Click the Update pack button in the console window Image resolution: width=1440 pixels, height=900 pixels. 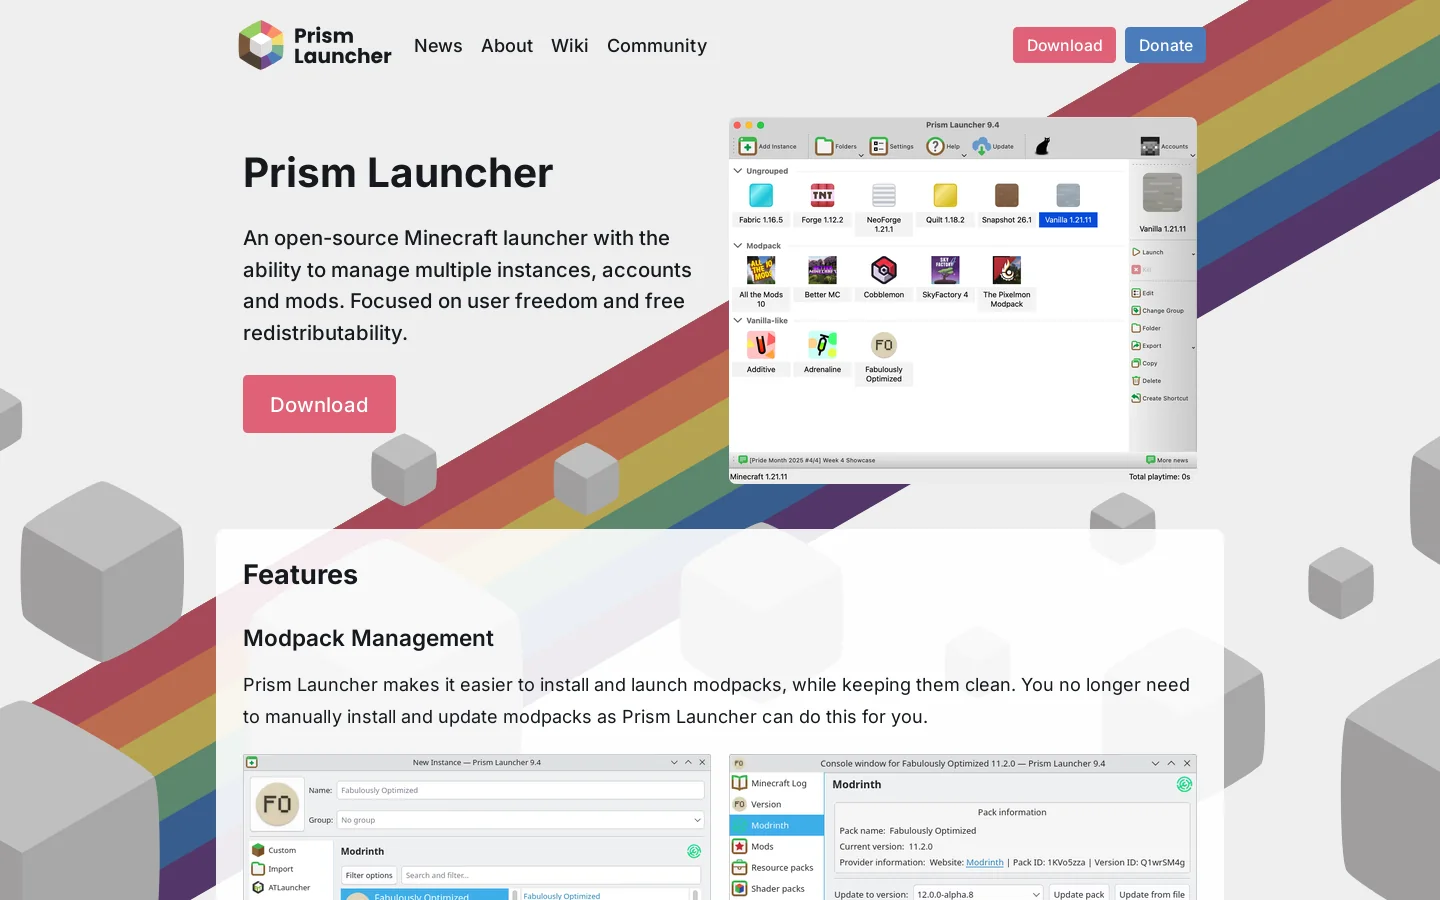point(1079,894)
